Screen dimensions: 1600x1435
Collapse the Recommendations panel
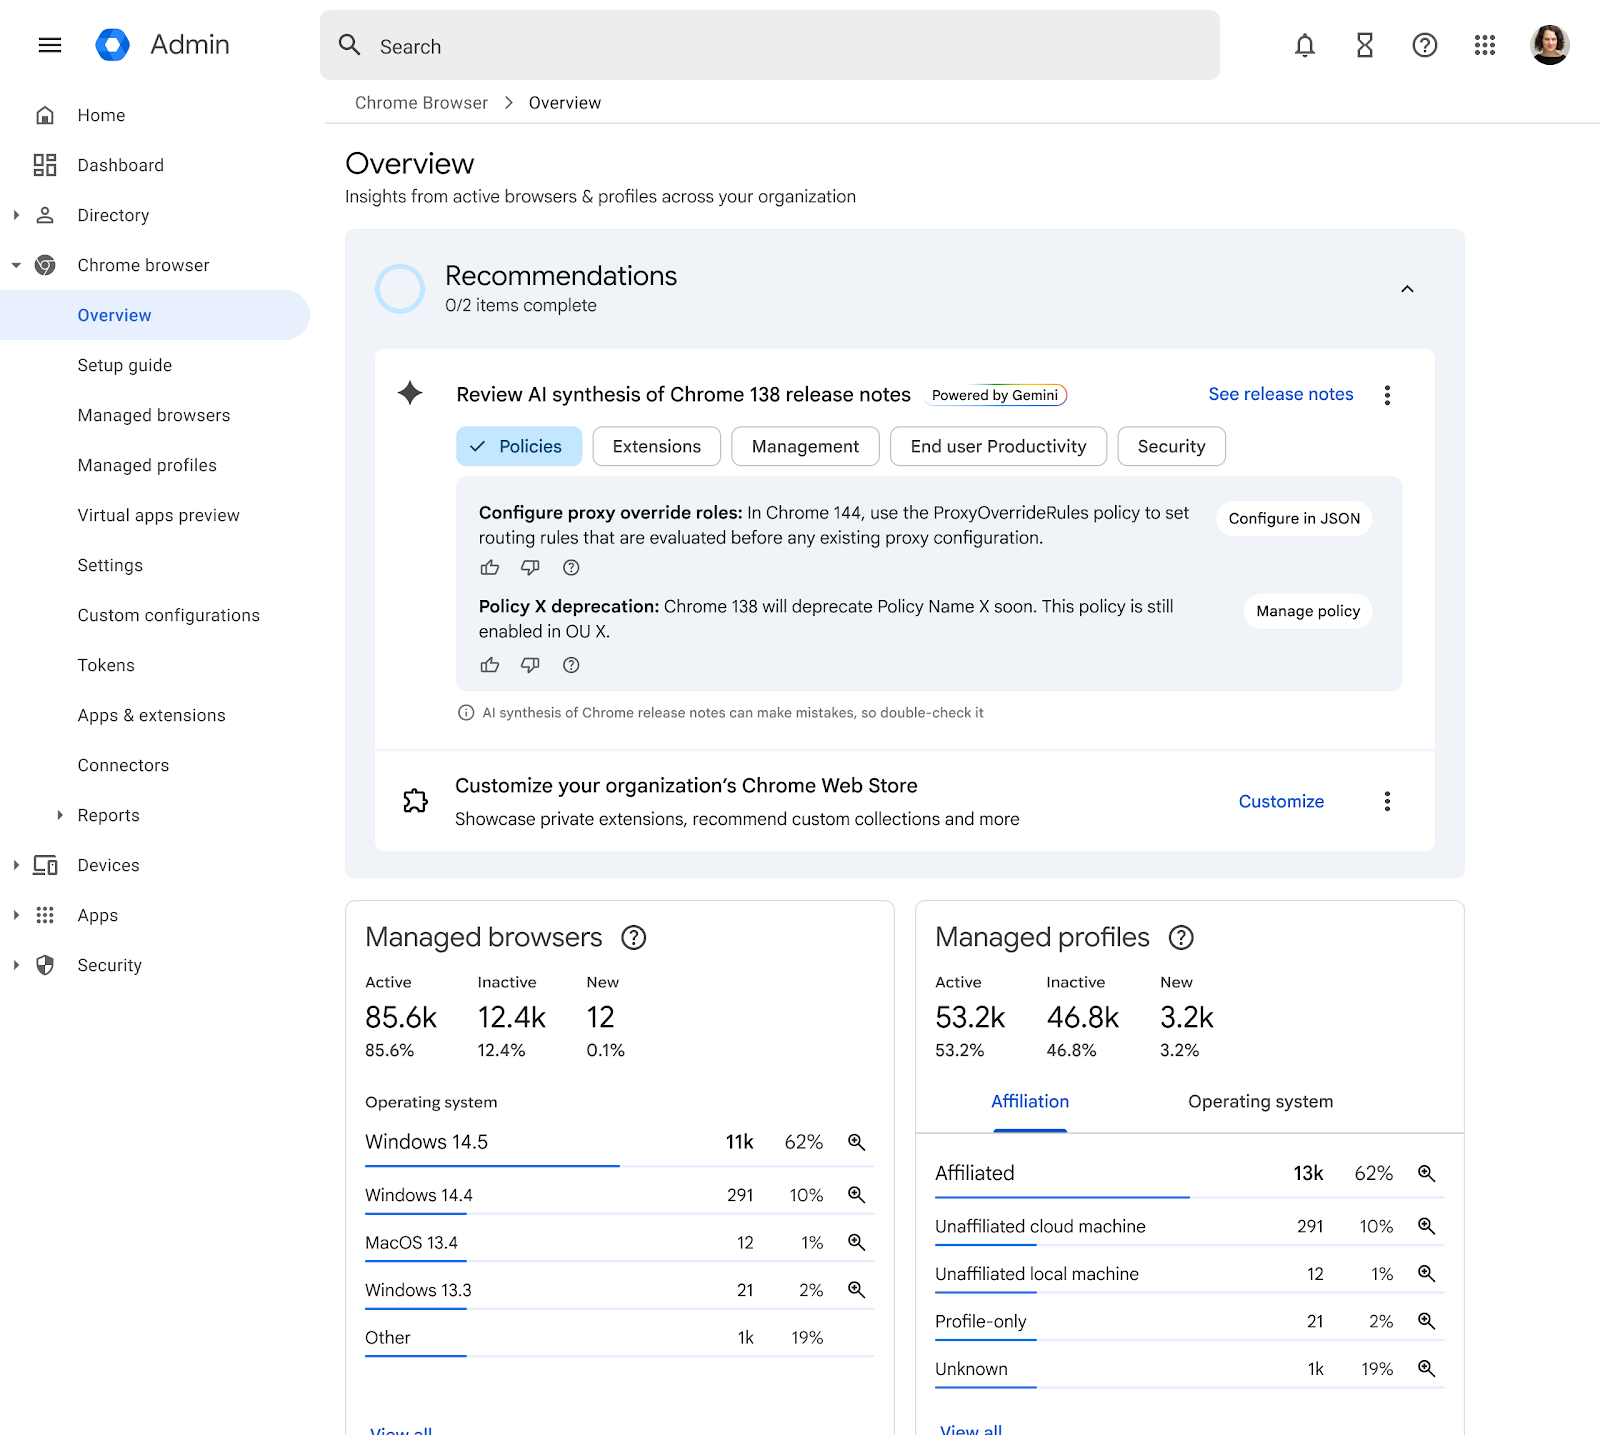coord(1407,289)
